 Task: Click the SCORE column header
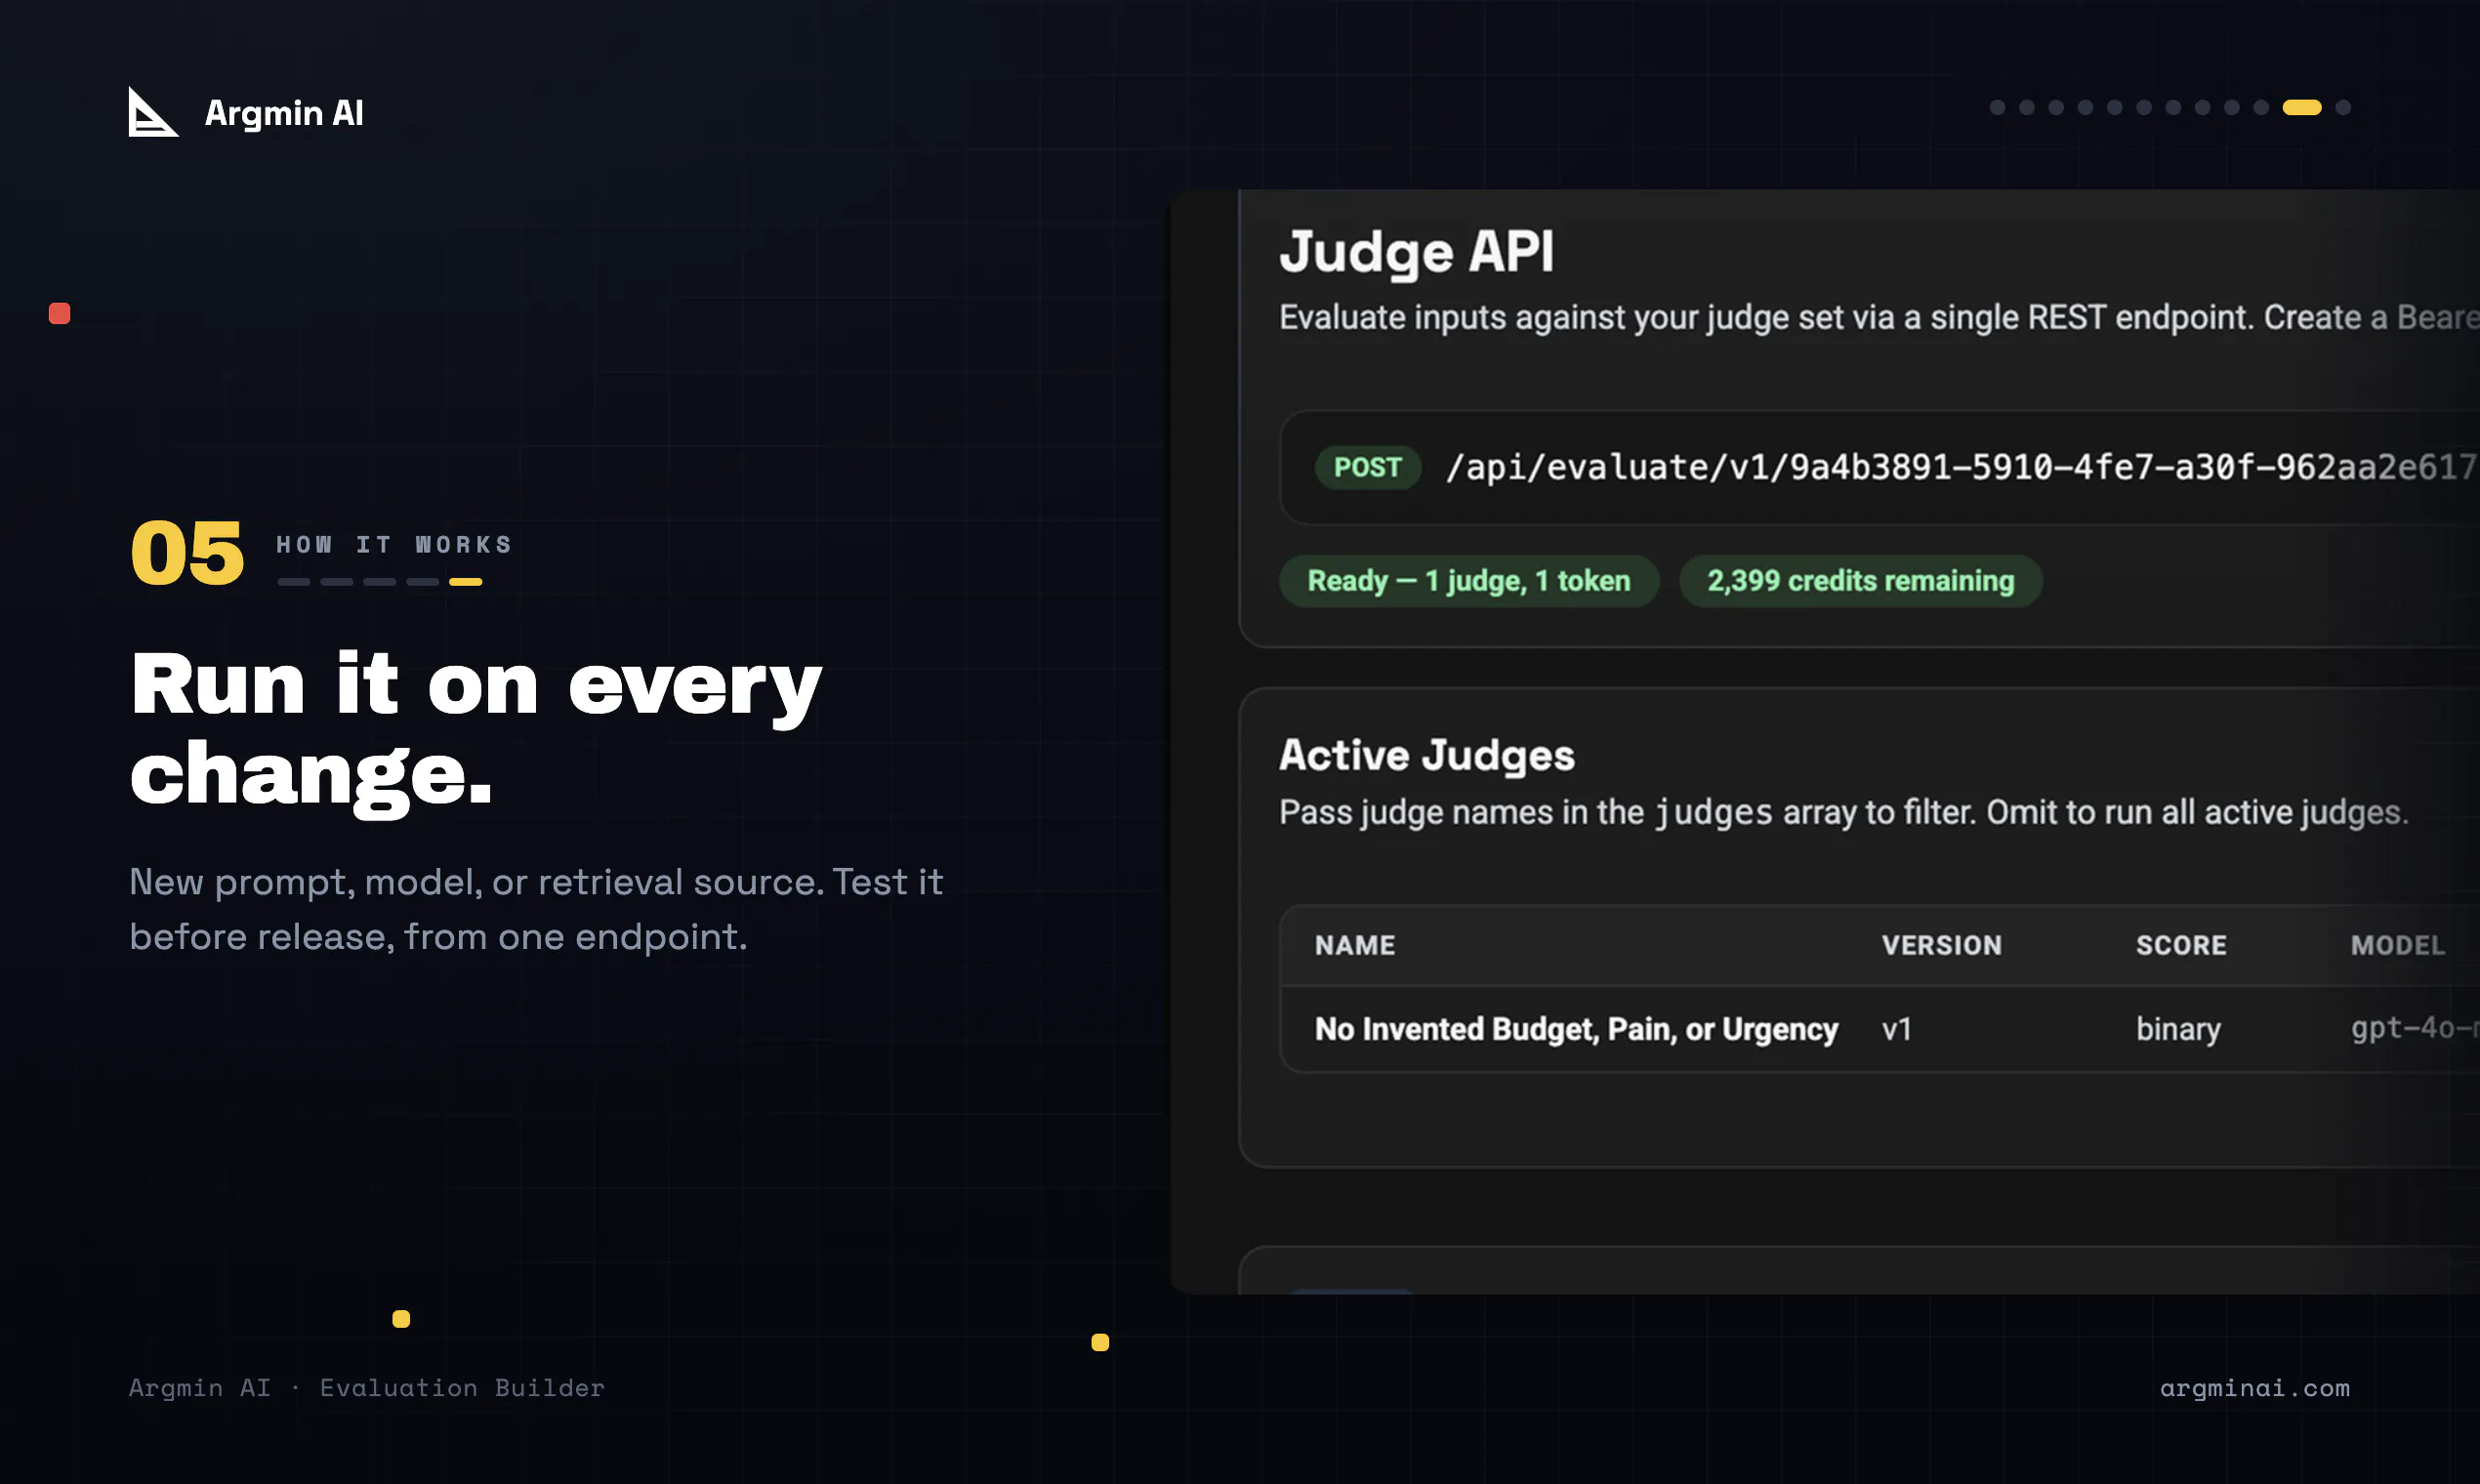(x=2181, y=945)
